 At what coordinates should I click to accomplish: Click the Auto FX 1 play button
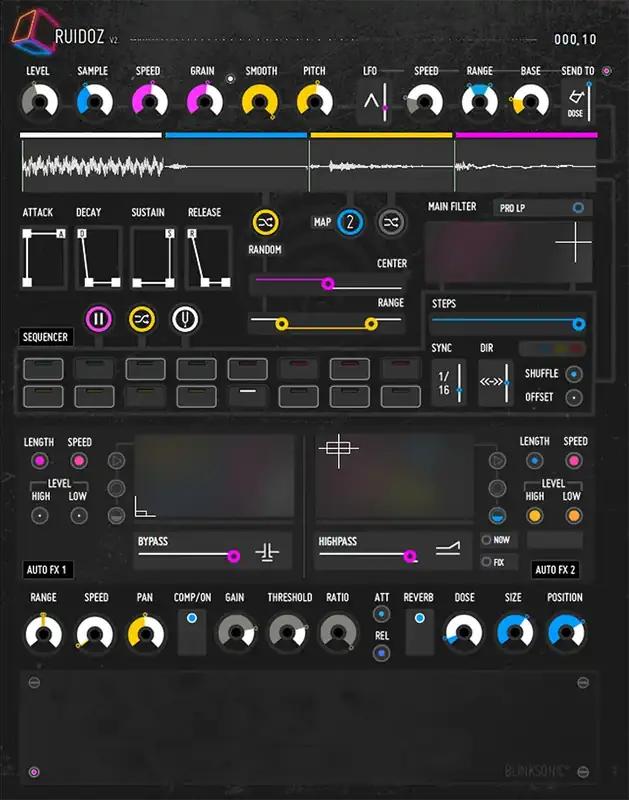coord(116,461)
